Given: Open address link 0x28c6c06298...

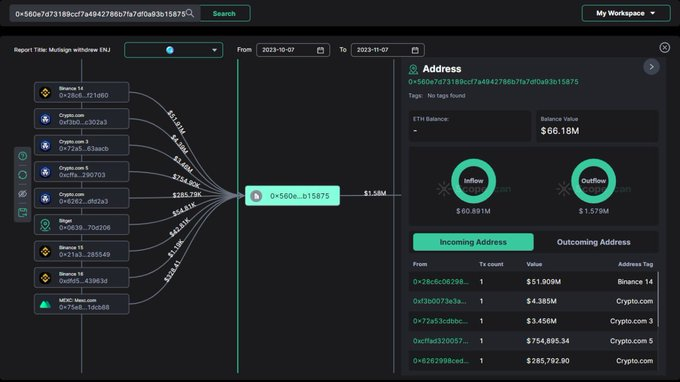Looking at the screenshot, I should pos(441,282).
